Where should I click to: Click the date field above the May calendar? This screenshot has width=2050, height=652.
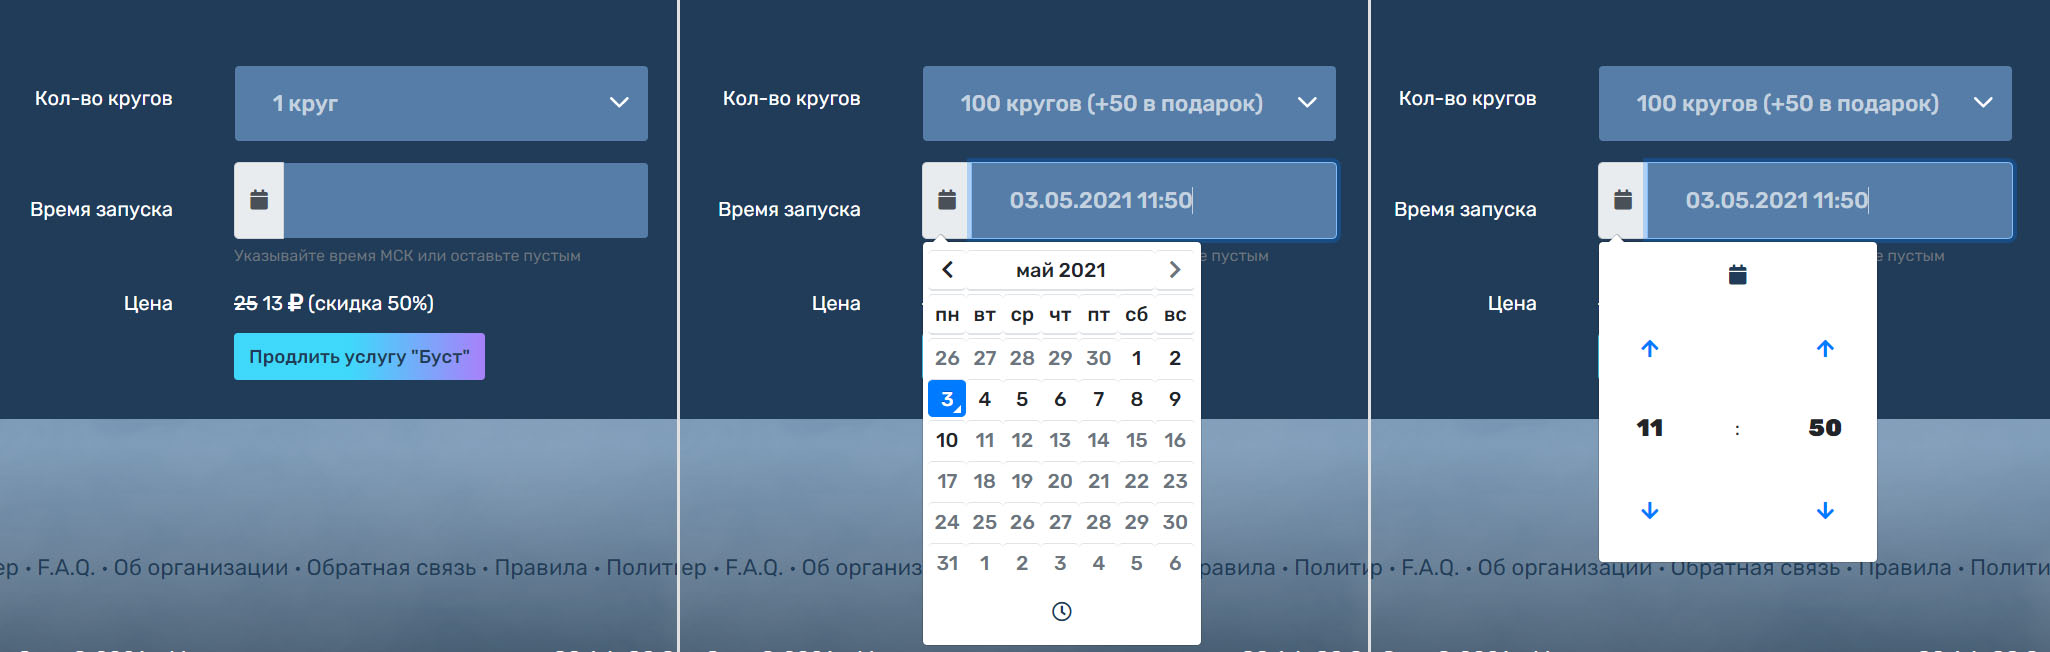tap(1153, 200)
